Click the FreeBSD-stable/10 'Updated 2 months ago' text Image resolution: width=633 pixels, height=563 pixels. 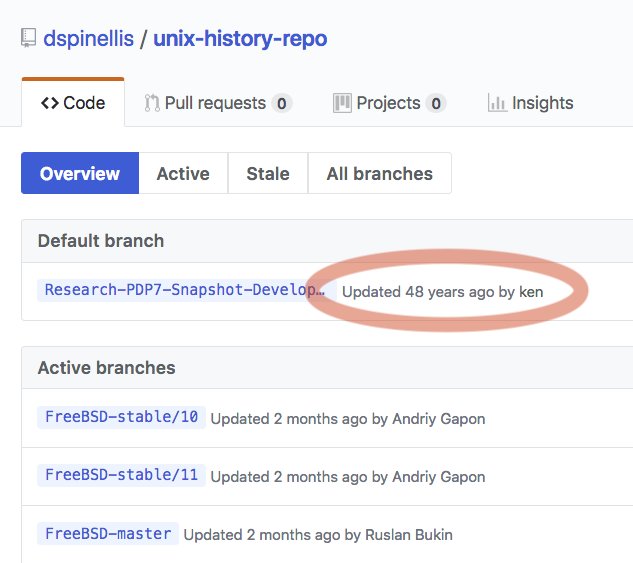[289, 419]
